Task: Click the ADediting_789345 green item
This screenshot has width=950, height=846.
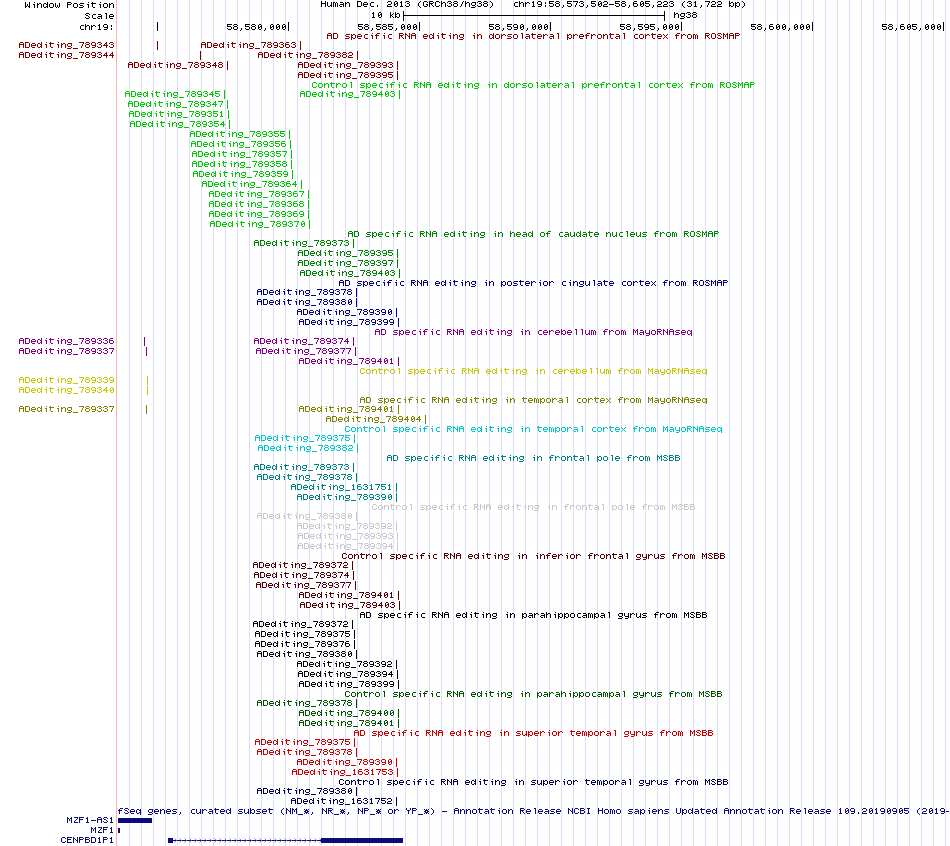Action: point(173,94)
